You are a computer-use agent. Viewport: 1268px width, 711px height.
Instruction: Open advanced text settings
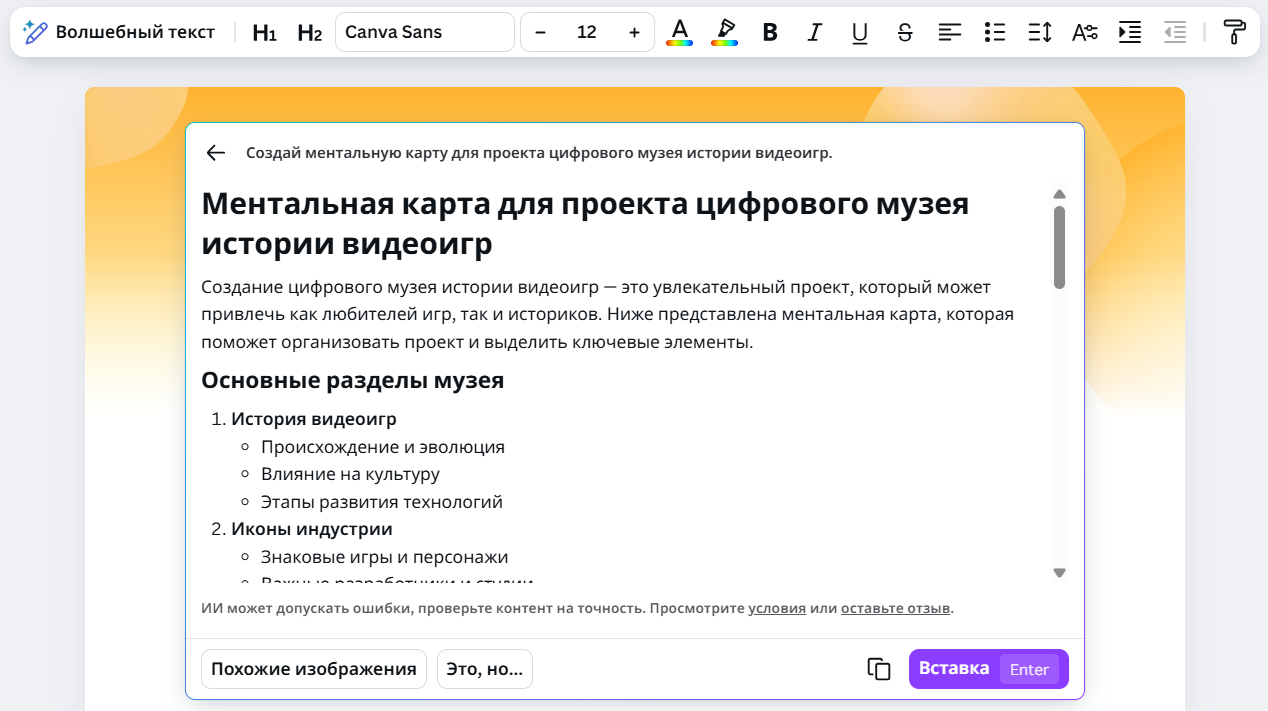coord(1084,31)
